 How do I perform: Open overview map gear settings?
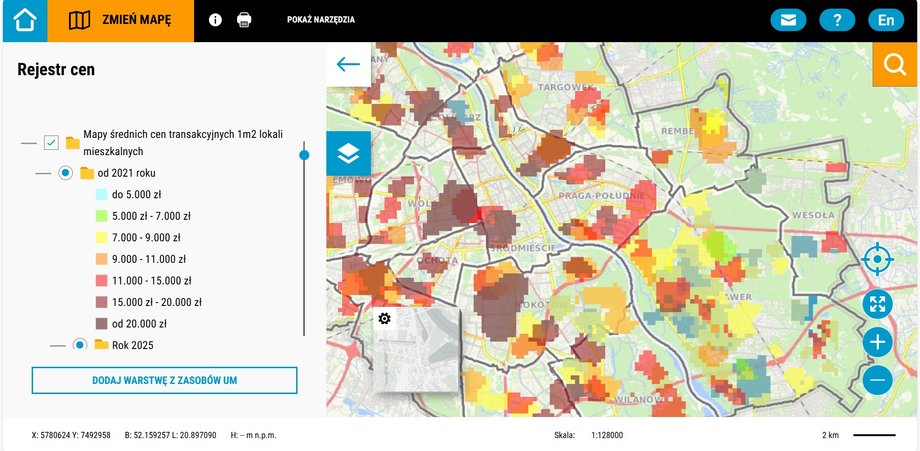click(x=384, y=319)
